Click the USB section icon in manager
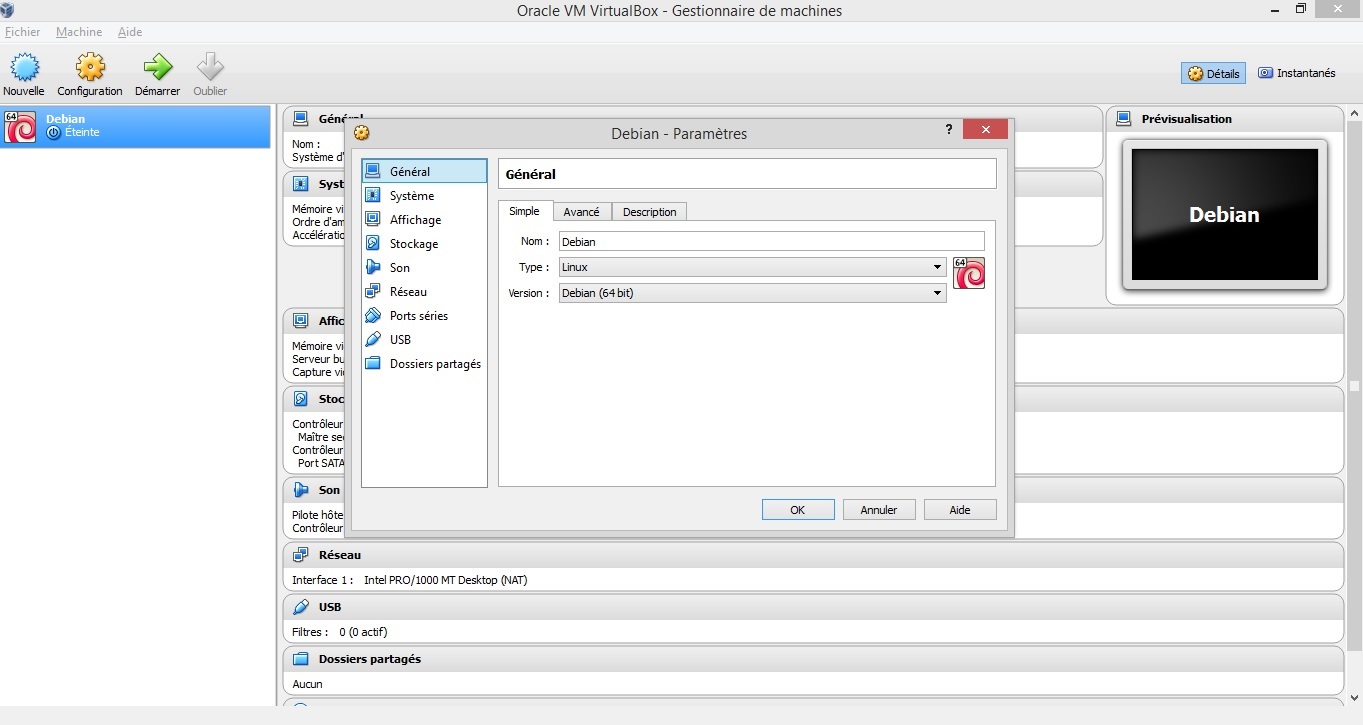Viewport: 1363px width, 725px height. (300, 607)
